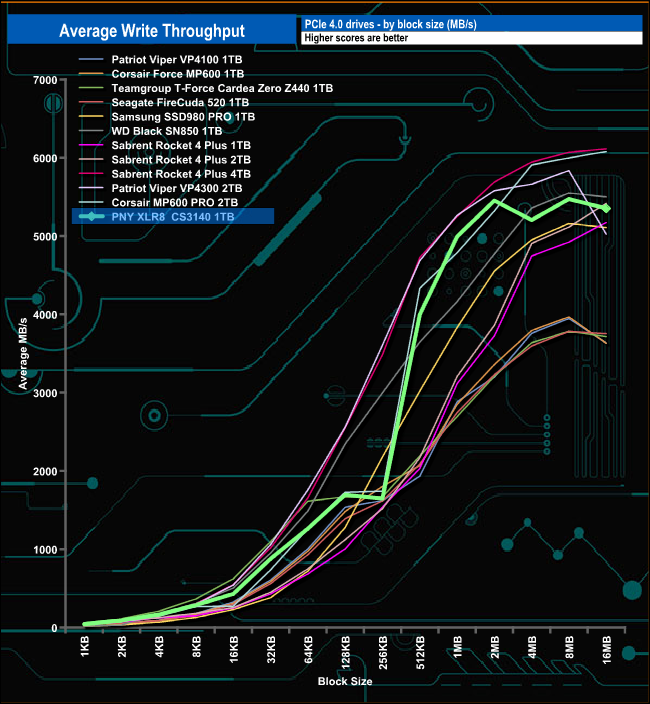
Task: Click the yellow line swatch for Samsung SSD980
Action: coord(91,117)
